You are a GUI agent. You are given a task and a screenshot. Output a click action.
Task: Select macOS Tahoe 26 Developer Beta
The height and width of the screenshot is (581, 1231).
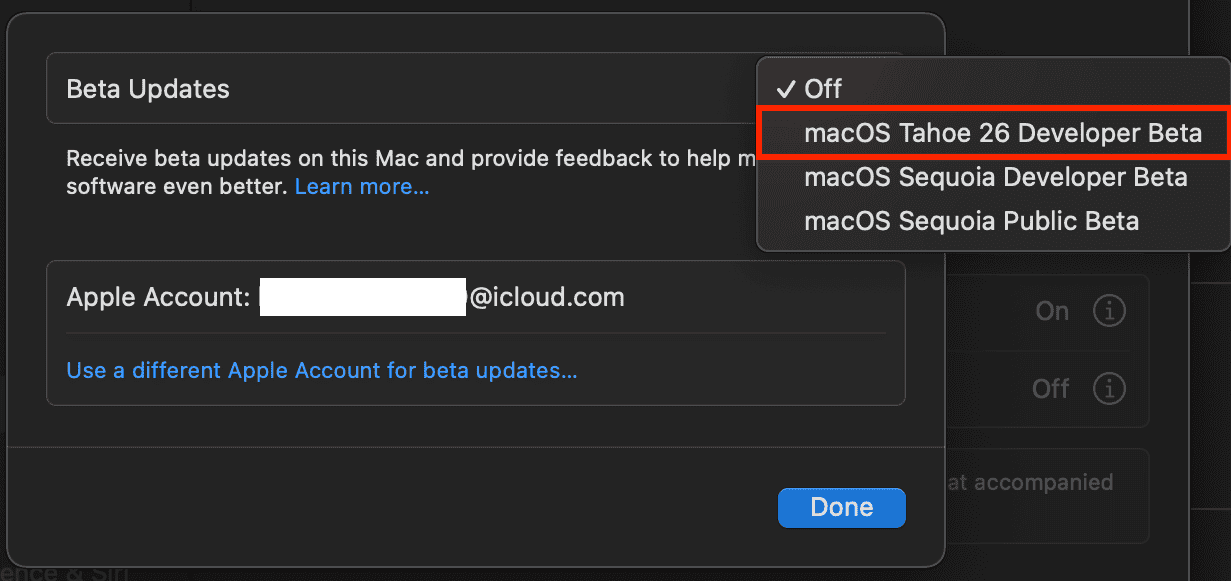pyautogui.click(x=1002, y=134)
